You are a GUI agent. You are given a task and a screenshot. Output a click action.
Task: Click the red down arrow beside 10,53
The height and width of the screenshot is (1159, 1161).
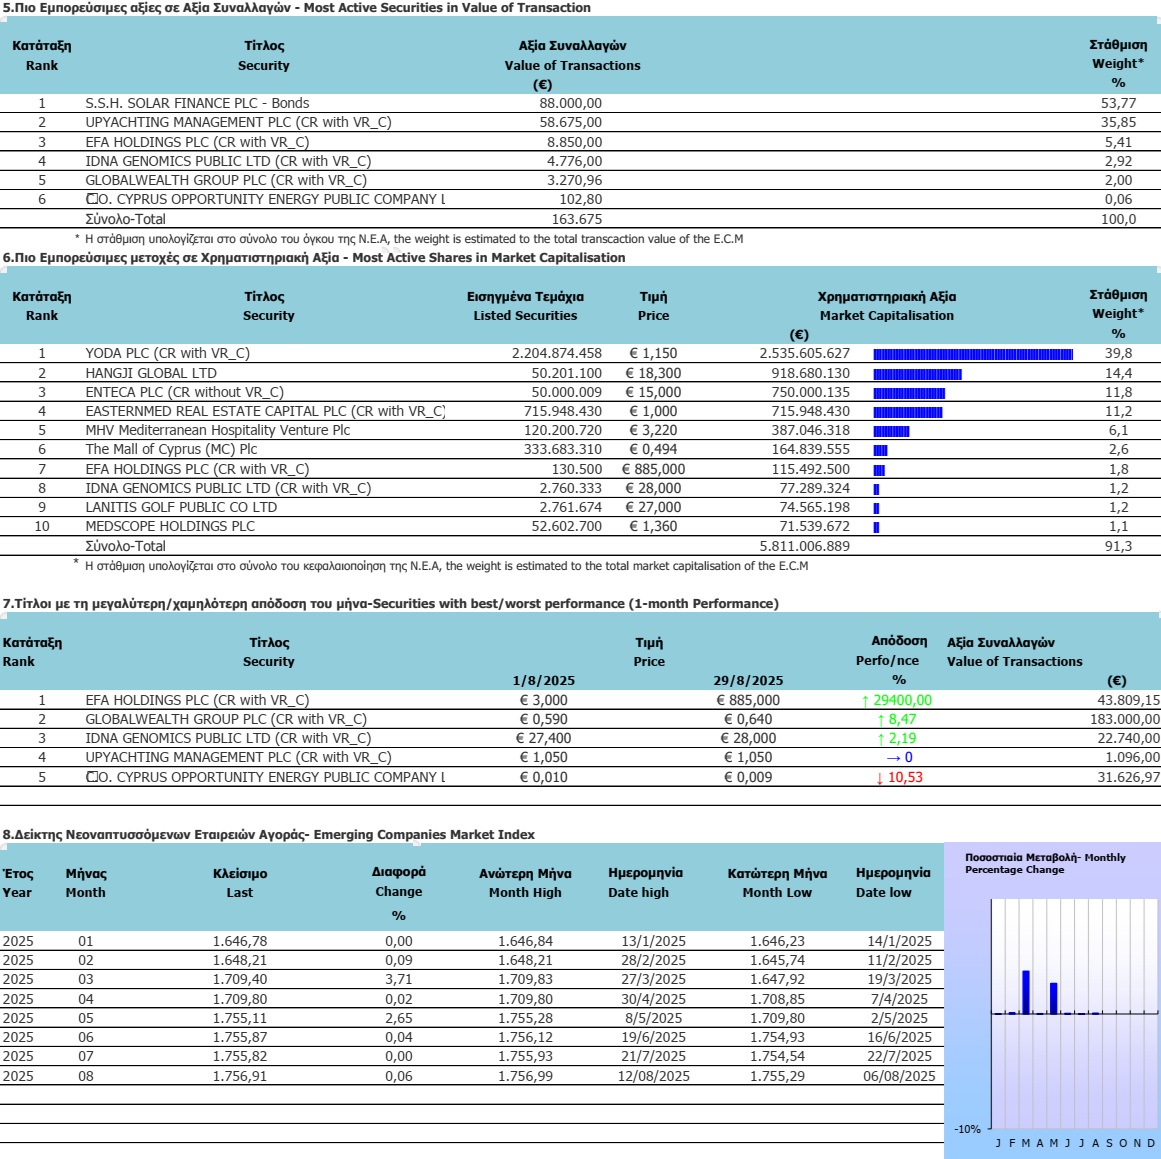[x=880, y=778]
